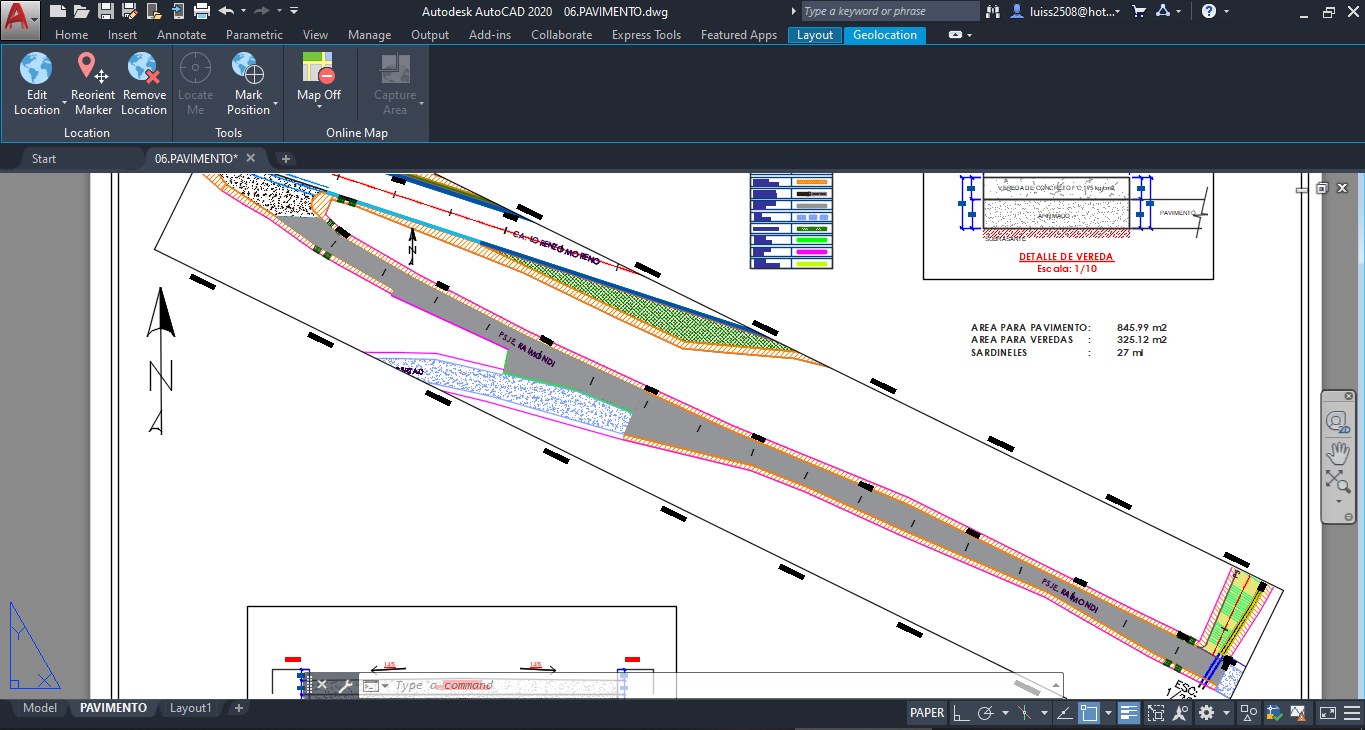Add a new drawing tab with plus

(285, 159)
